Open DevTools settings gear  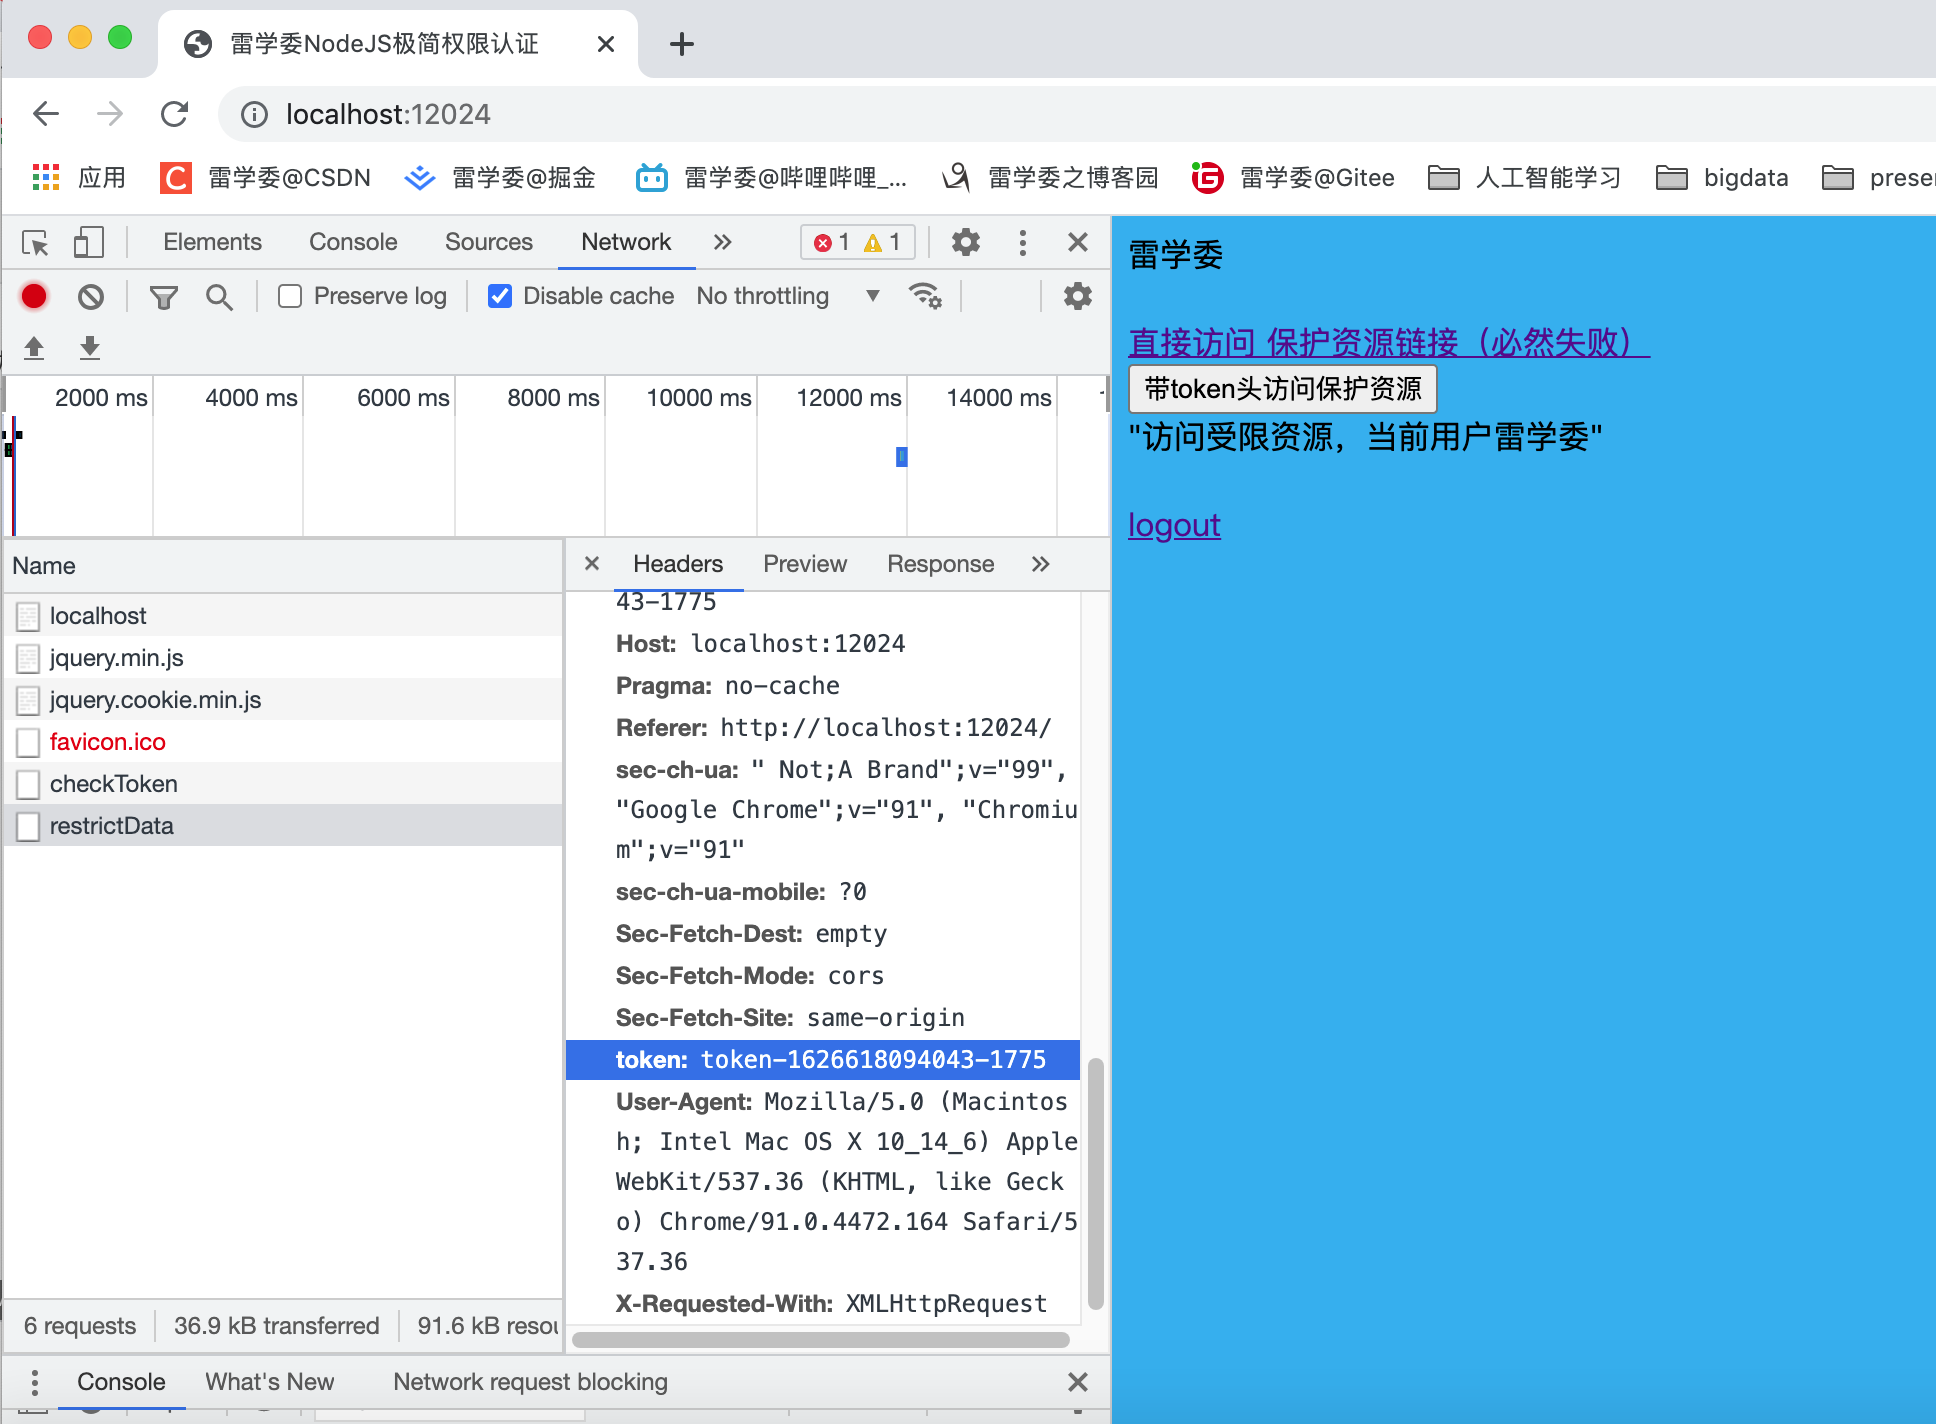pyautogui.click(x=964, y=242)
